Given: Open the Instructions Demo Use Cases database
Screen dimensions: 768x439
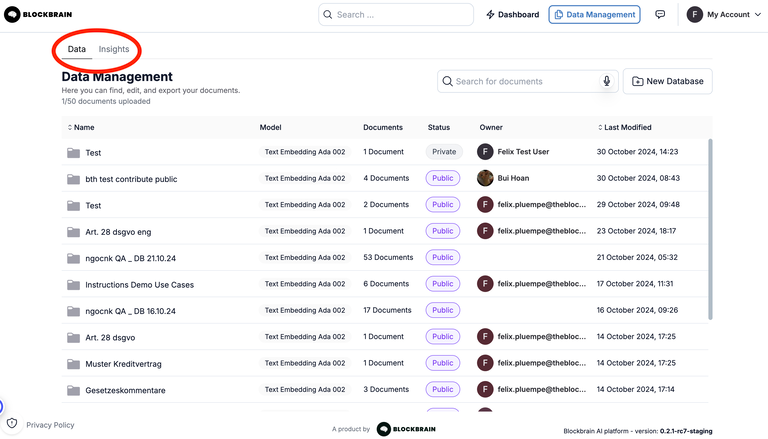Looking at the screenshot, I should pyautogui.click(x=140, y=284).
